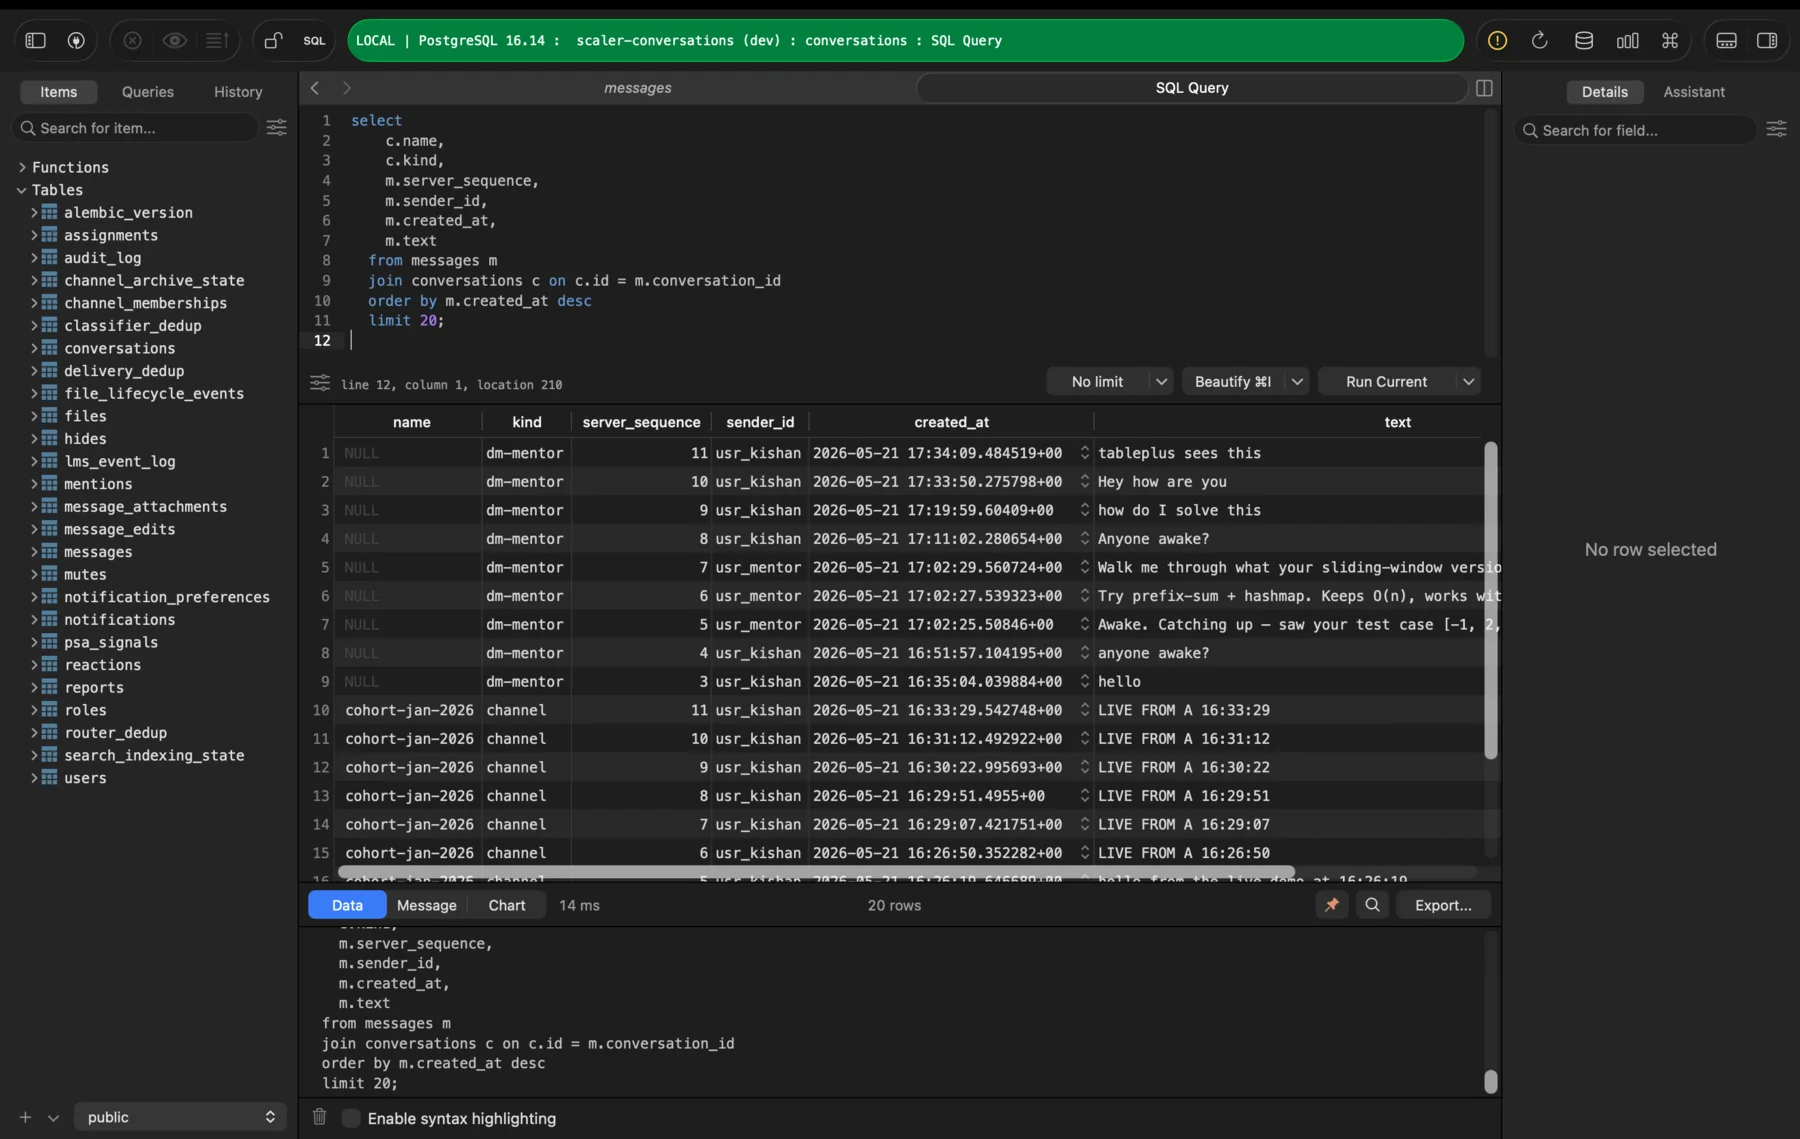
Task: Click editor settings icon beside line info
Action: [x=319, y=383]
